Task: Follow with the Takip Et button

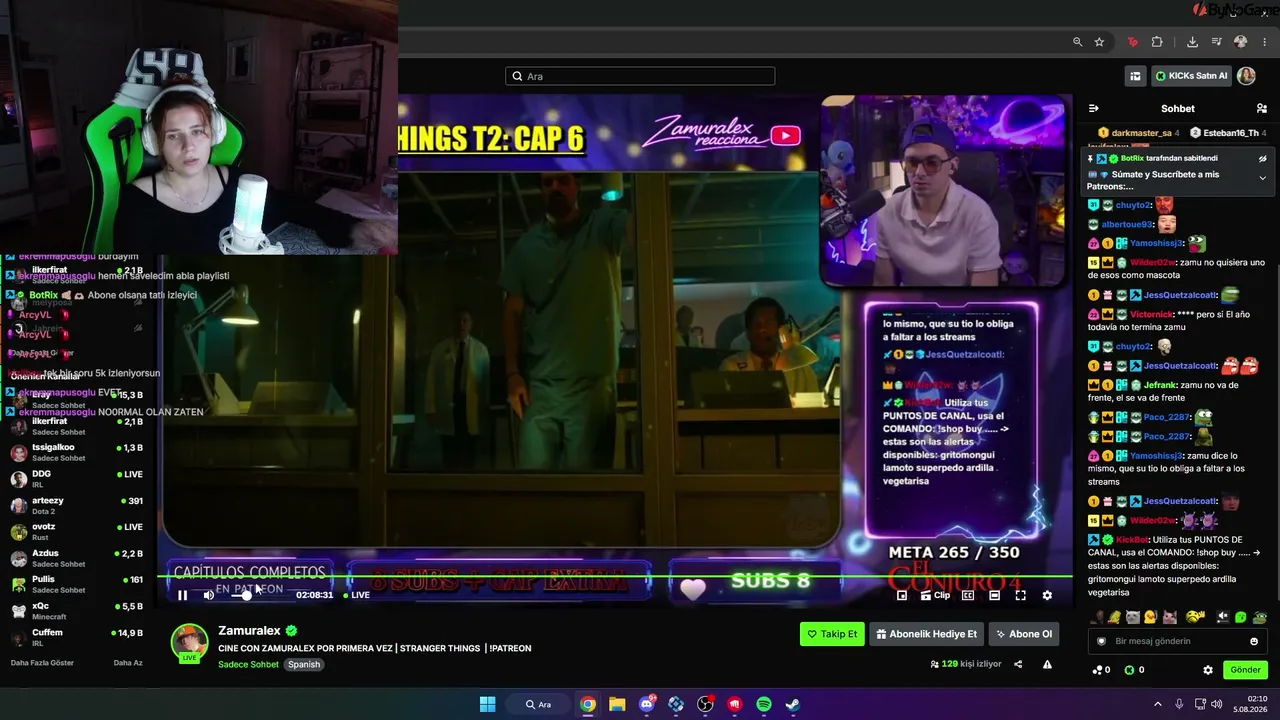Action: pos(832,634)
